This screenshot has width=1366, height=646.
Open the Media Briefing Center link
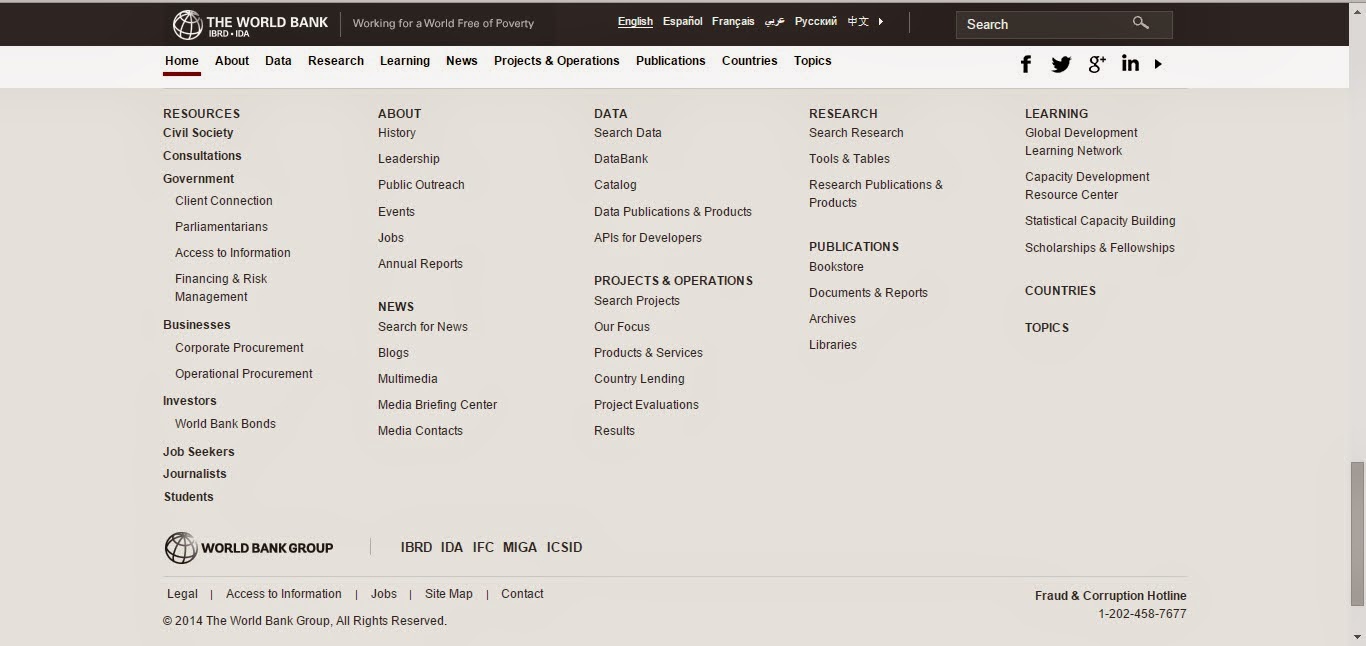click(437, 405)
